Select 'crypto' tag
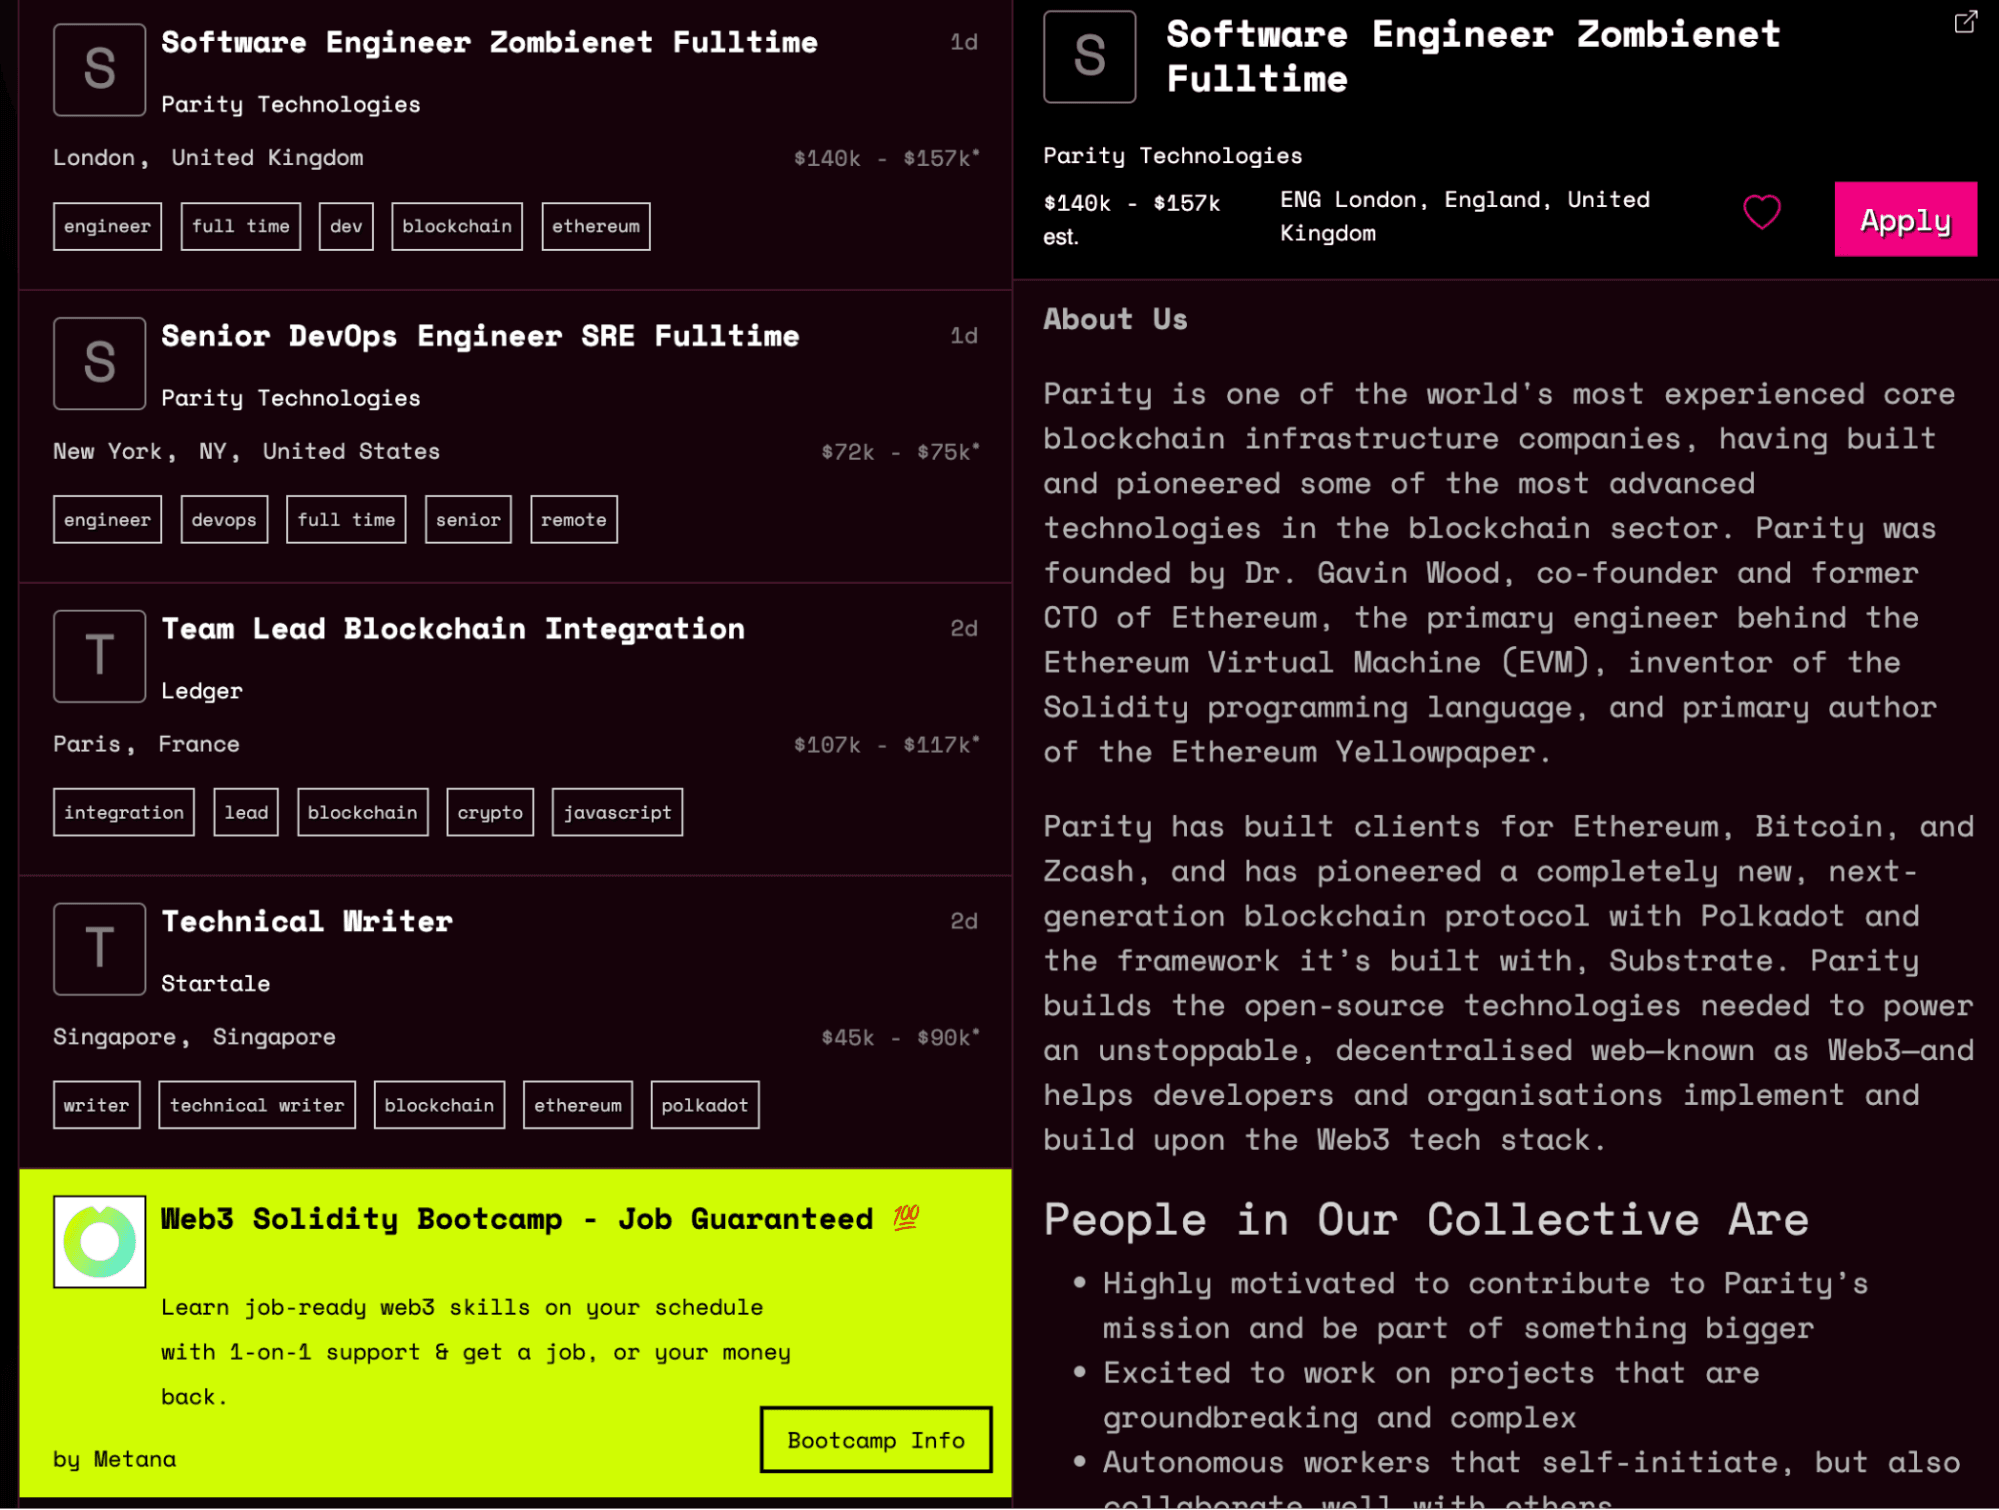This screenshot has width=1999, height=1510. click(x=490, y=812)
